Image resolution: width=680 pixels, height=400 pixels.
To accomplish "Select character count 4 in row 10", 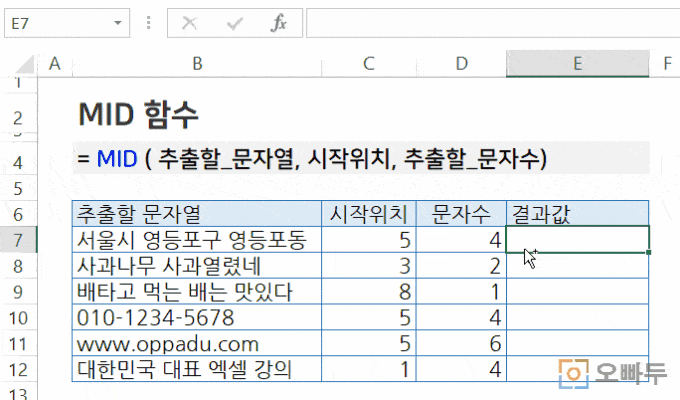I will point(461,318).
